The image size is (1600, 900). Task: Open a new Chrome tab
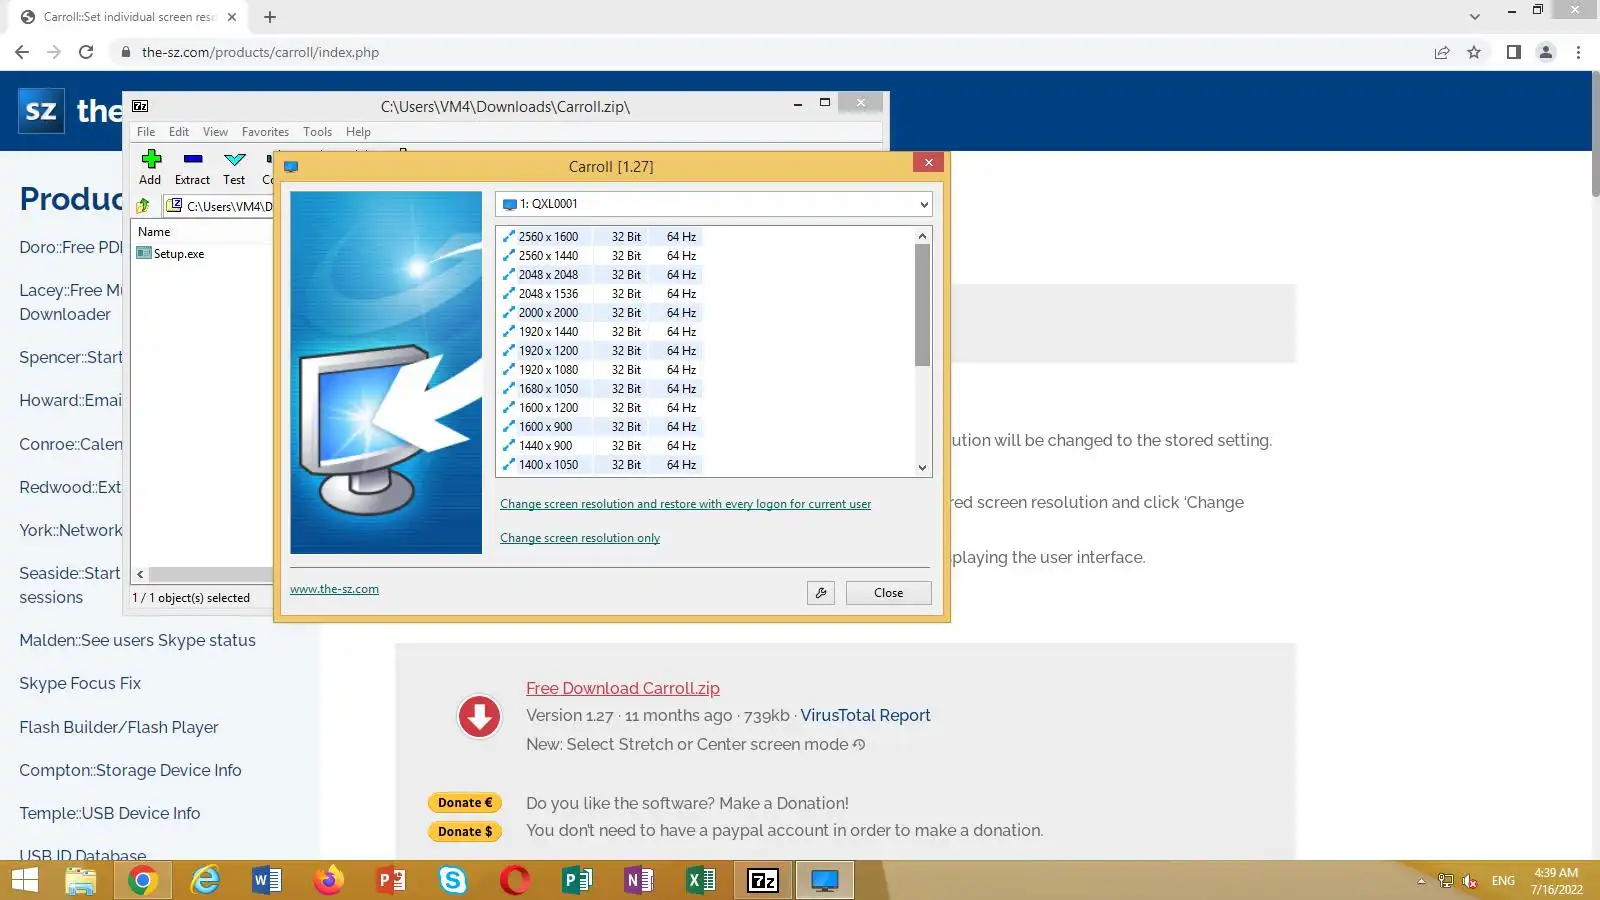[270, 17]
